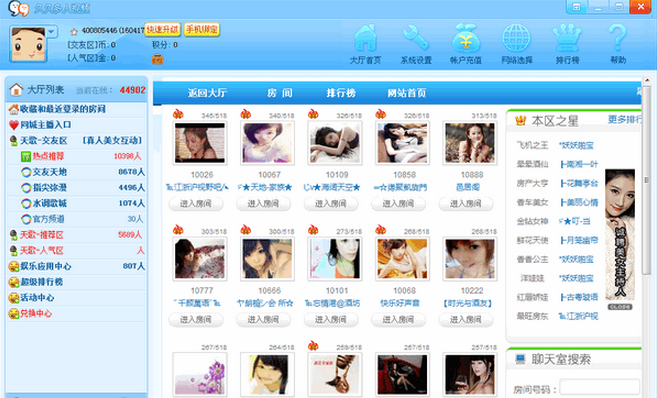Click 进入房间 under room 10858
Image resolution: width=657 pixels, height=398 pixels.
[x=398, y=204]
